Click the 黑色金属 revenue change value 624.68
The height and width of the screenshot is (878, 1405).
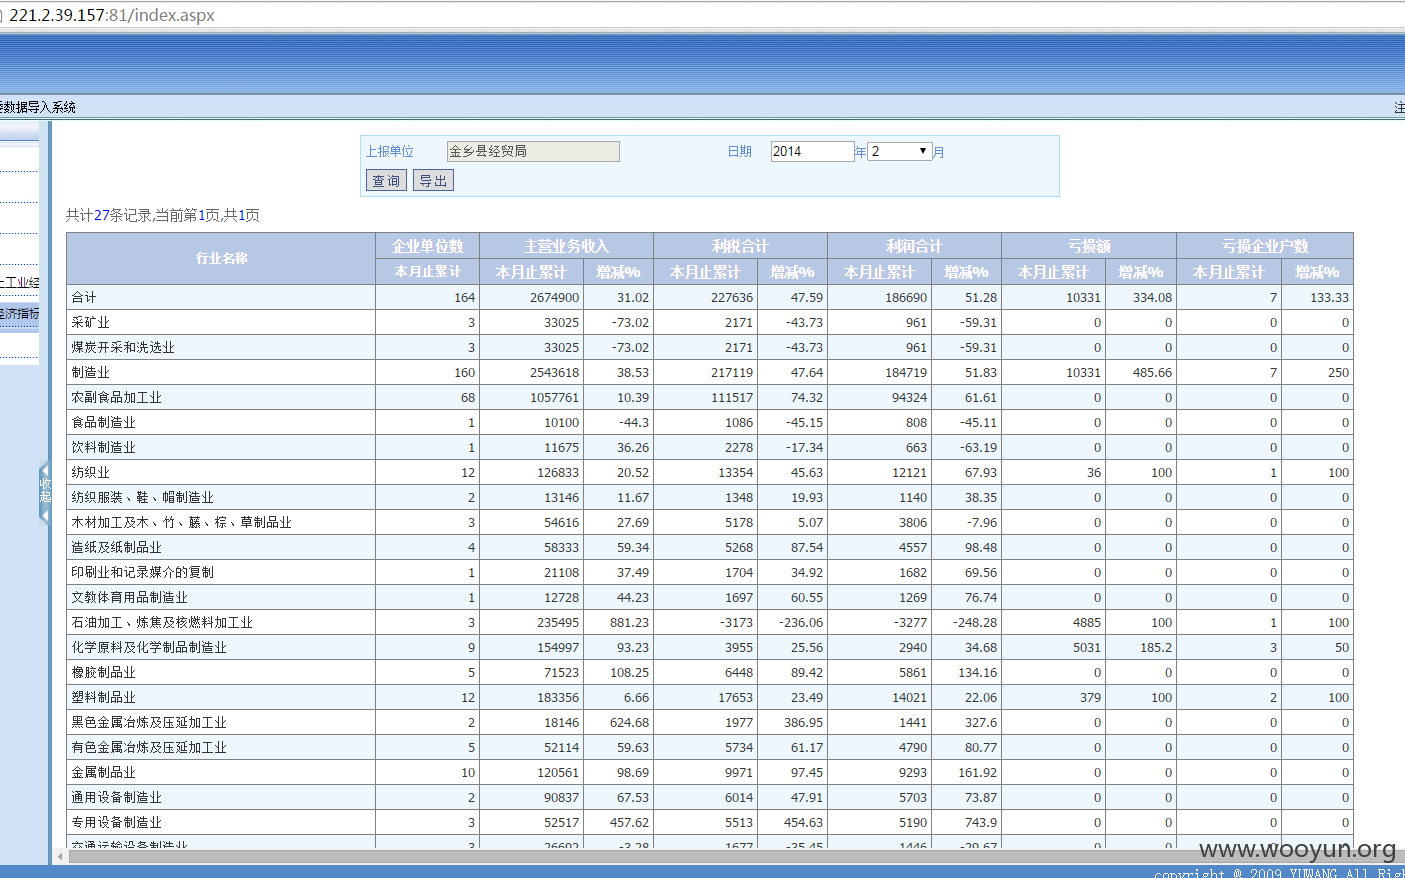pos(629,722)
